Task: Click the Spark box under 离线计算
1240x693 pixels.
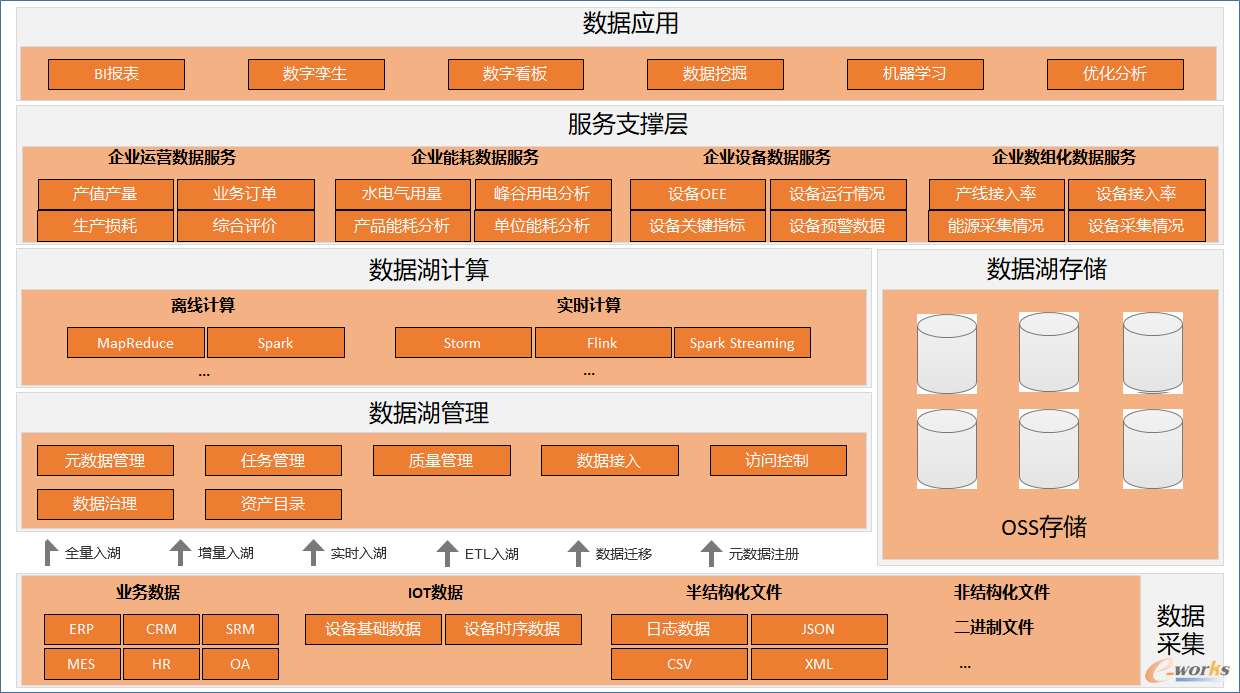Action: [x=276, y=343]
